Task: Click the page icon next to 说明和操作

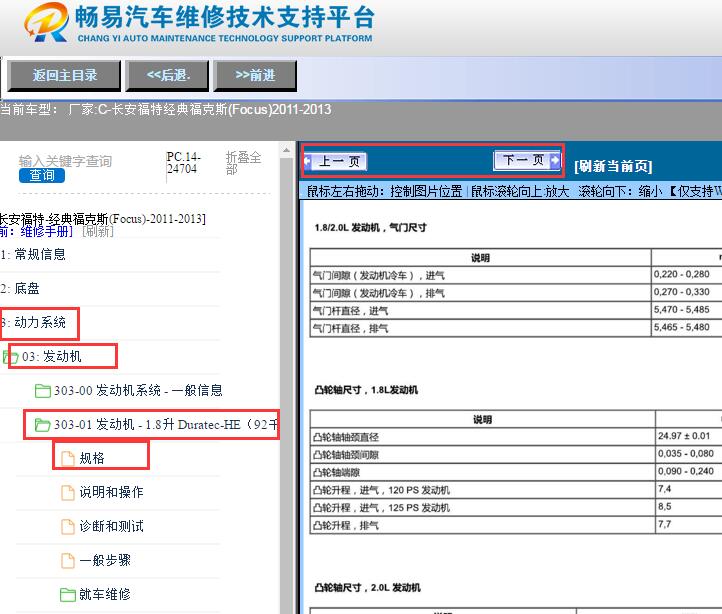Action: (x=68, y=492)
